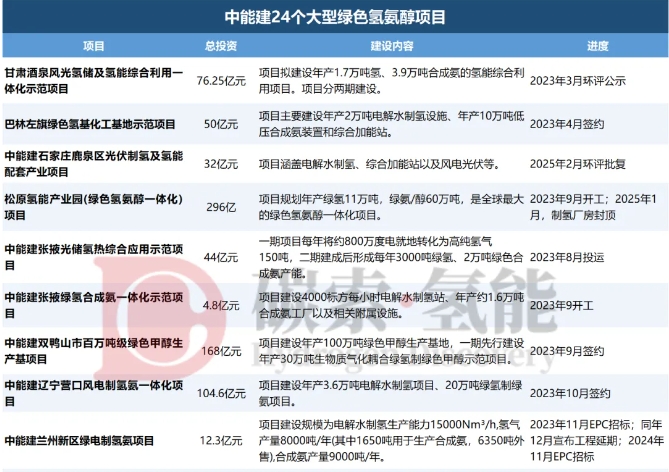Viewport: 669px width, 472px height.
Task: Click the 中能建双鸭山市 methanol project name
Action: pos(93,350)
